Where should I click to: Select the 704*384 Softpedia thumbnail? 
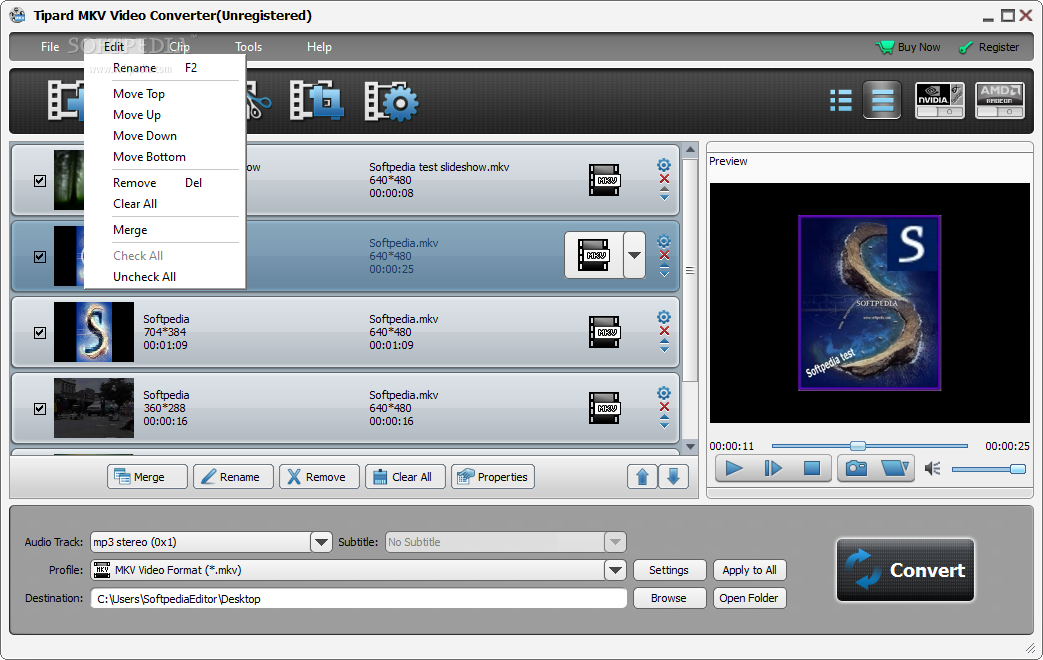tap(94, 332)
